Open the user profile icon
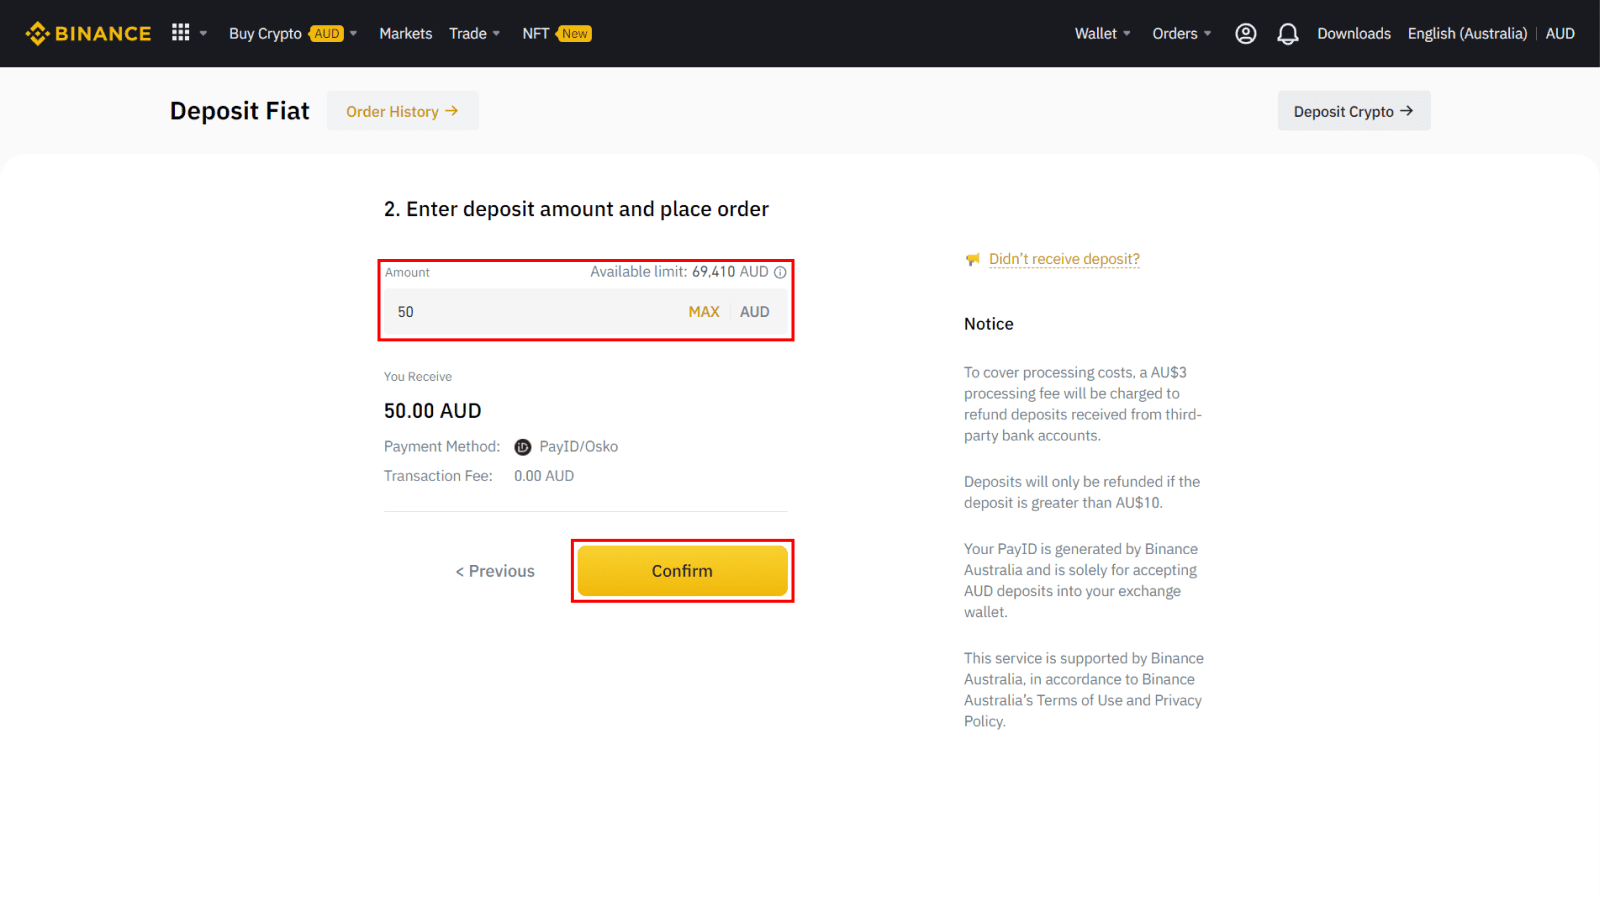Screen dimensions: 1600x900 coord(1245,34)
